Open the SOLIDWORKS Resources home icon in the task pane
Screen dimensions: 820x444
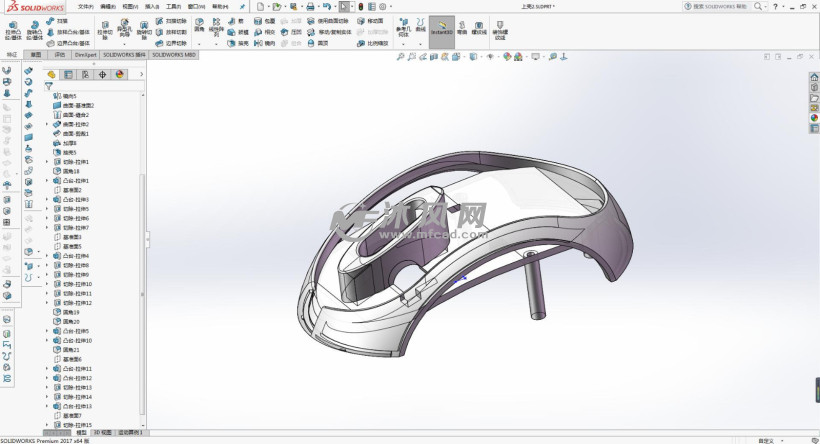(x=814, y=77)
